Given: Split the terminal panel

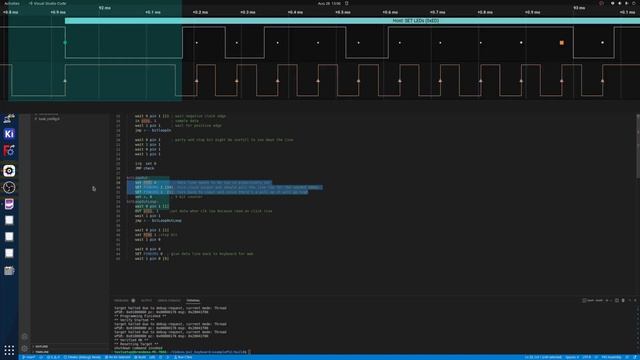Looking at the screenshot, I should (x=617, y=300).
